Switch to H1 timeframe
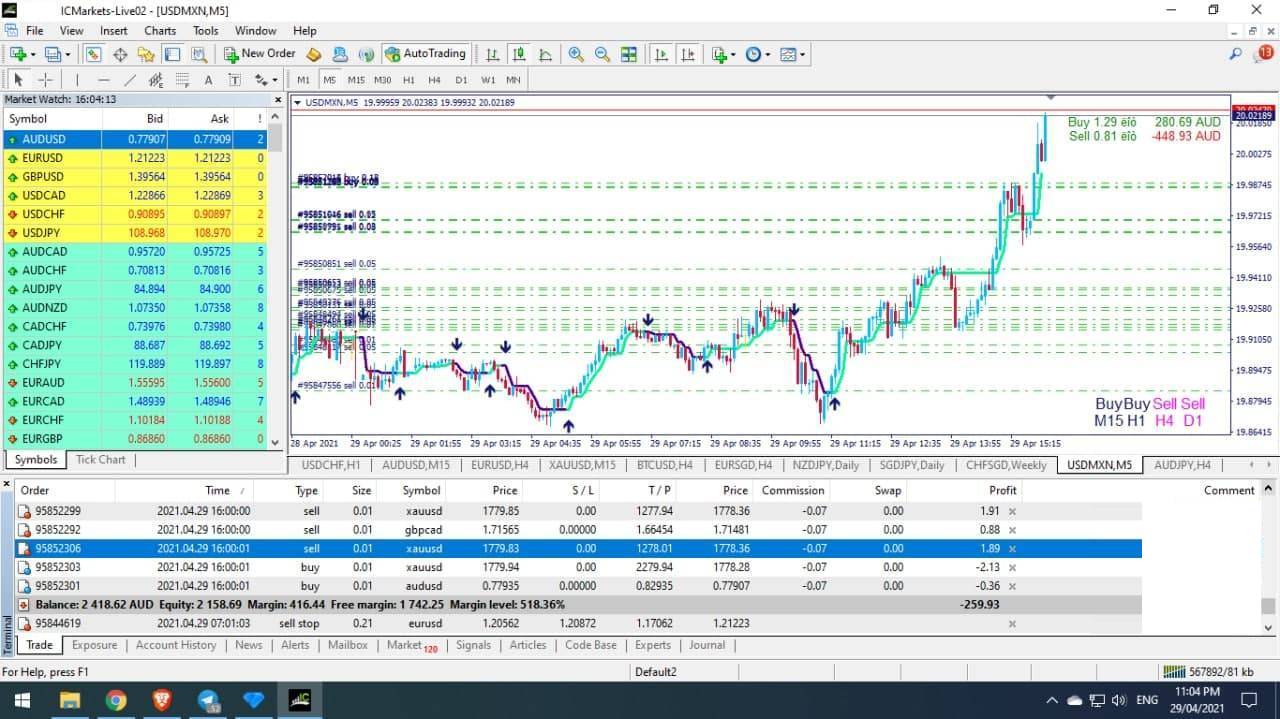The image size is (1280, 719). click(x=409, y=80)
